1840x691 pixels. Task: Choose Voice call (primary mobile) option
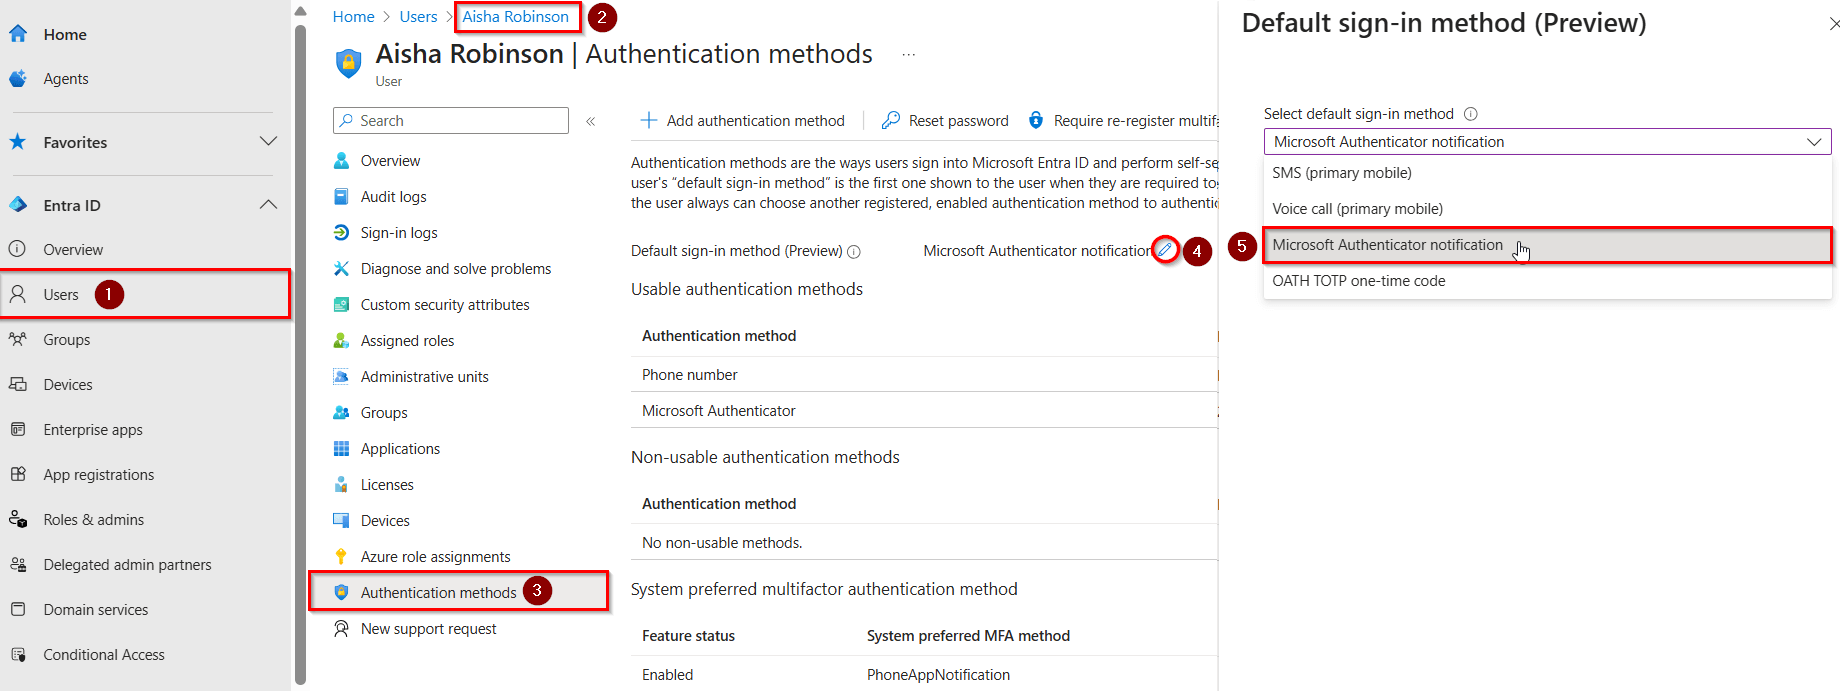(1357, 208)
